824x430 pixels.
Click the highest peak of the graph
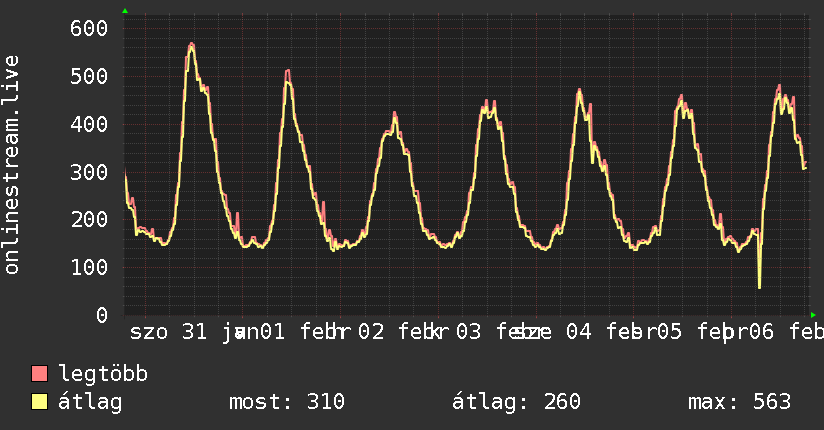pos(190,44)
